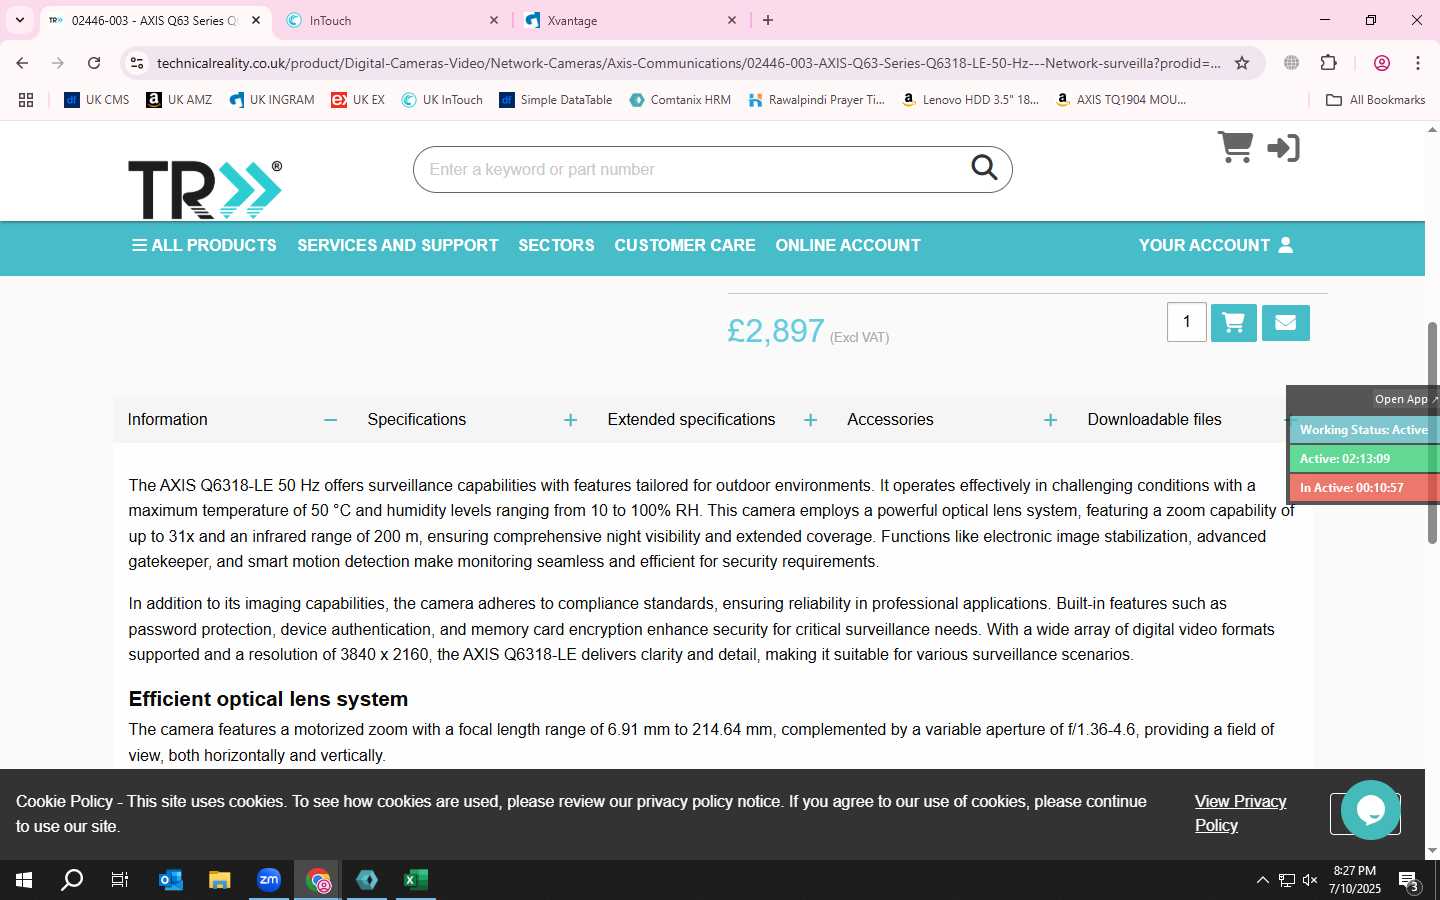Bookmark this page with star icon
1440x900 pixels.
coord(1242,63)
